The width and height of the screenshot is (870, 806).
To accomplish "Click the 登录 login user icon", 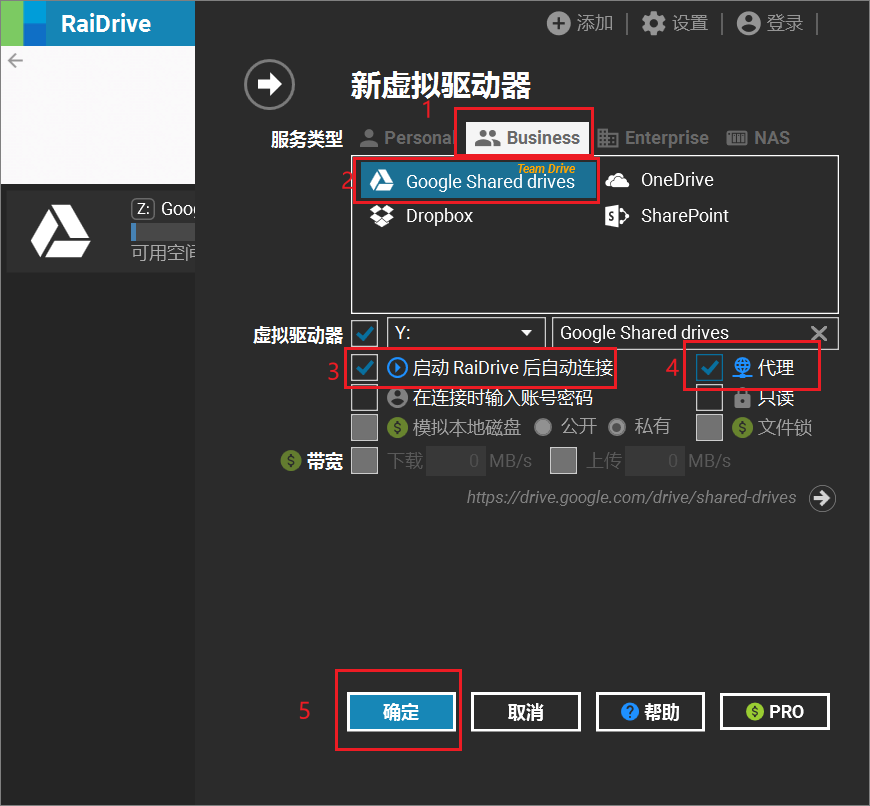I will click(748, 23).
